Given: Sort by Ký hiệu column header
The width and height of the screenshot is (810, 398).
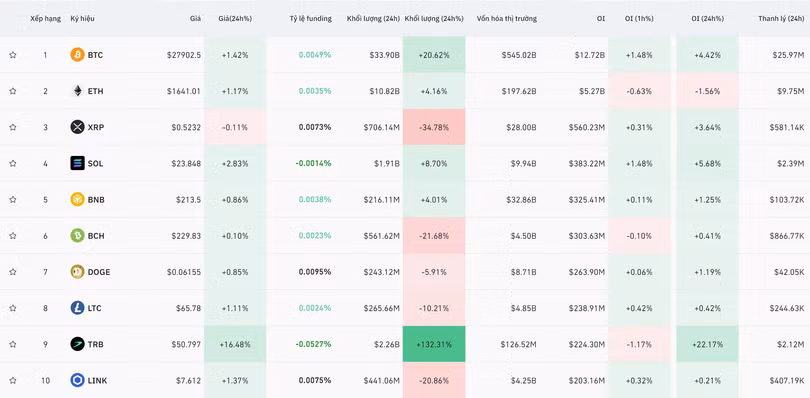Looking at the screenshot, I should [x=82, y=19].
